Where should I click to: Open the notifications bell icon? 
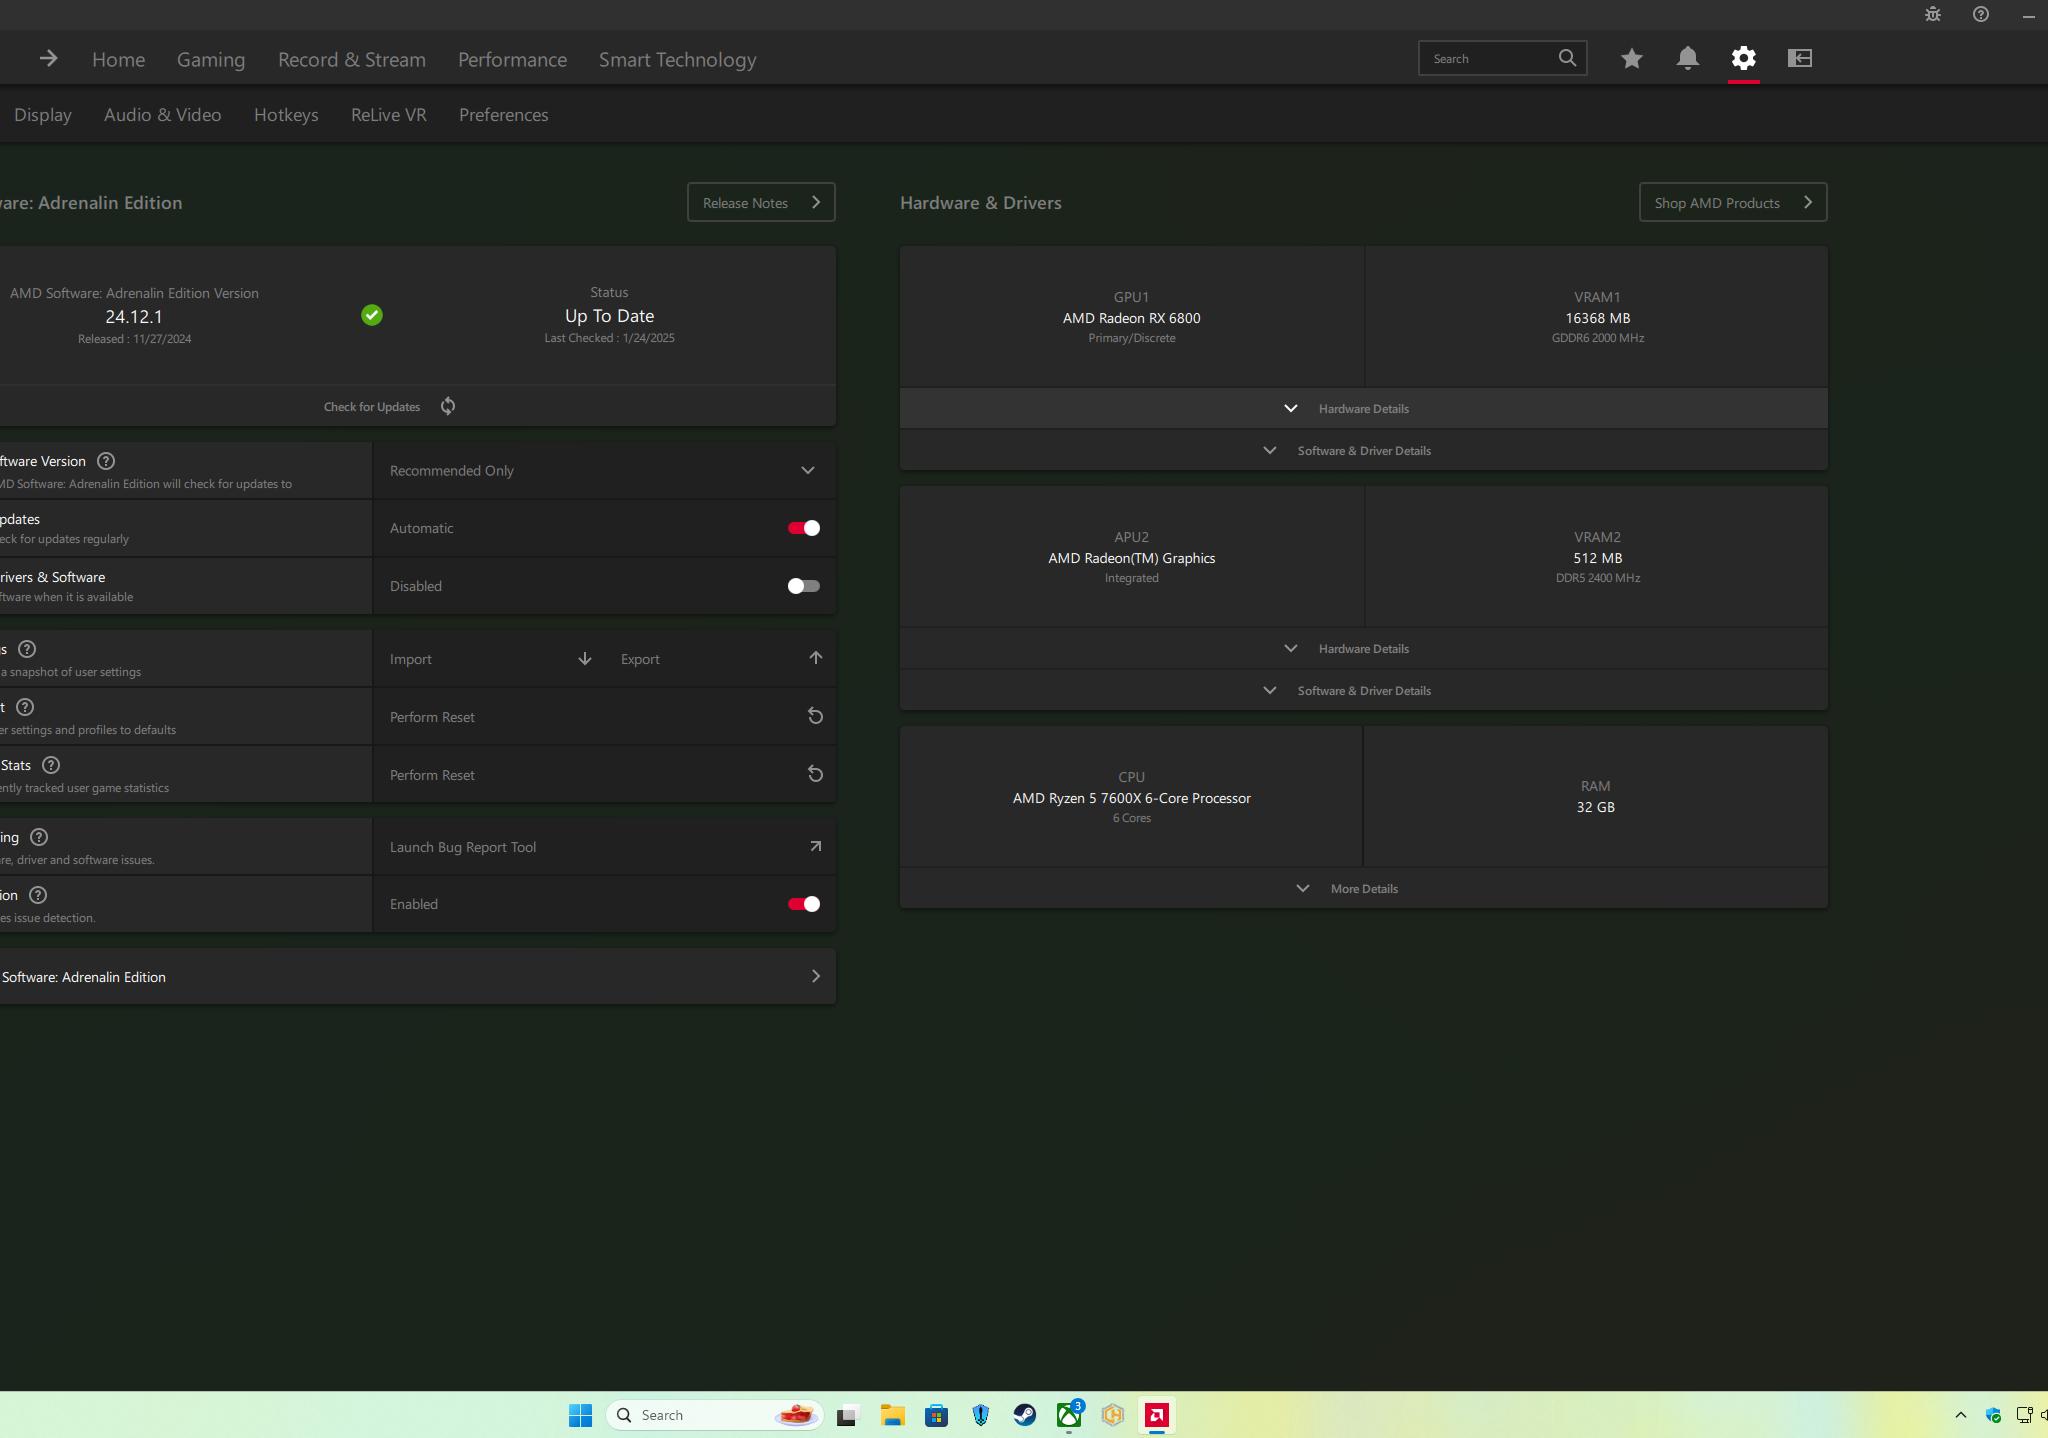pyautogui.click(x=1688, y=58)
